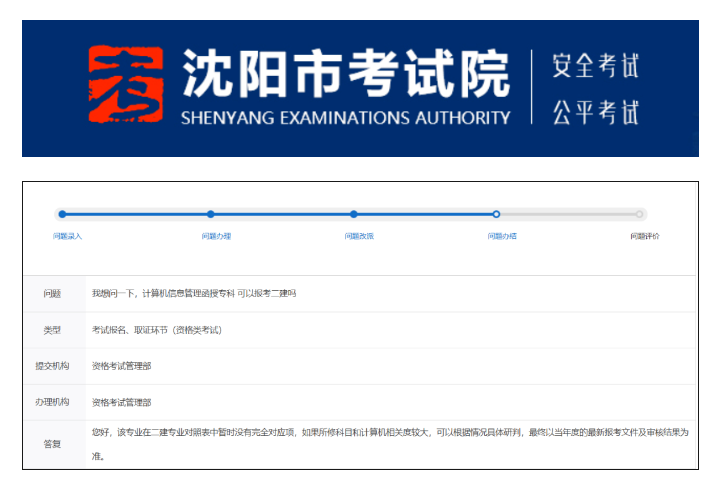720x493 pixels.
Task: Click the 类型 row header
Action: (x=52, y=330)
